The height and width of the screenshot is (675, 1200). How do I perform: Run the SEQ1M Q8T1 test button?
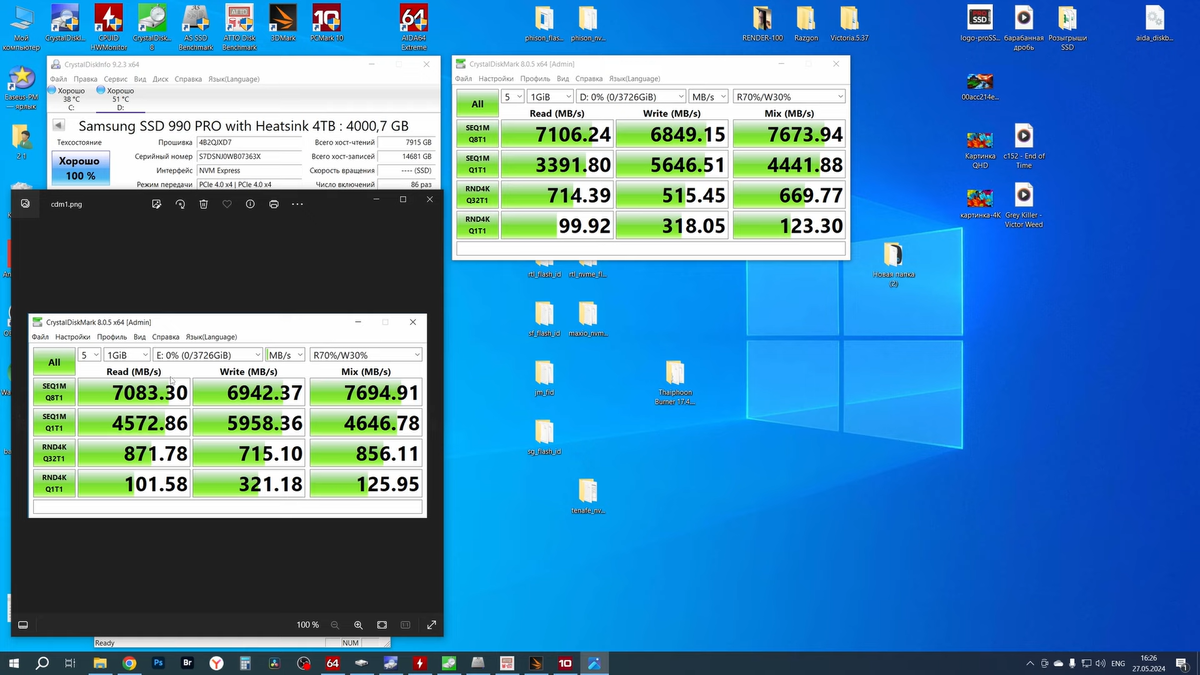477,134
